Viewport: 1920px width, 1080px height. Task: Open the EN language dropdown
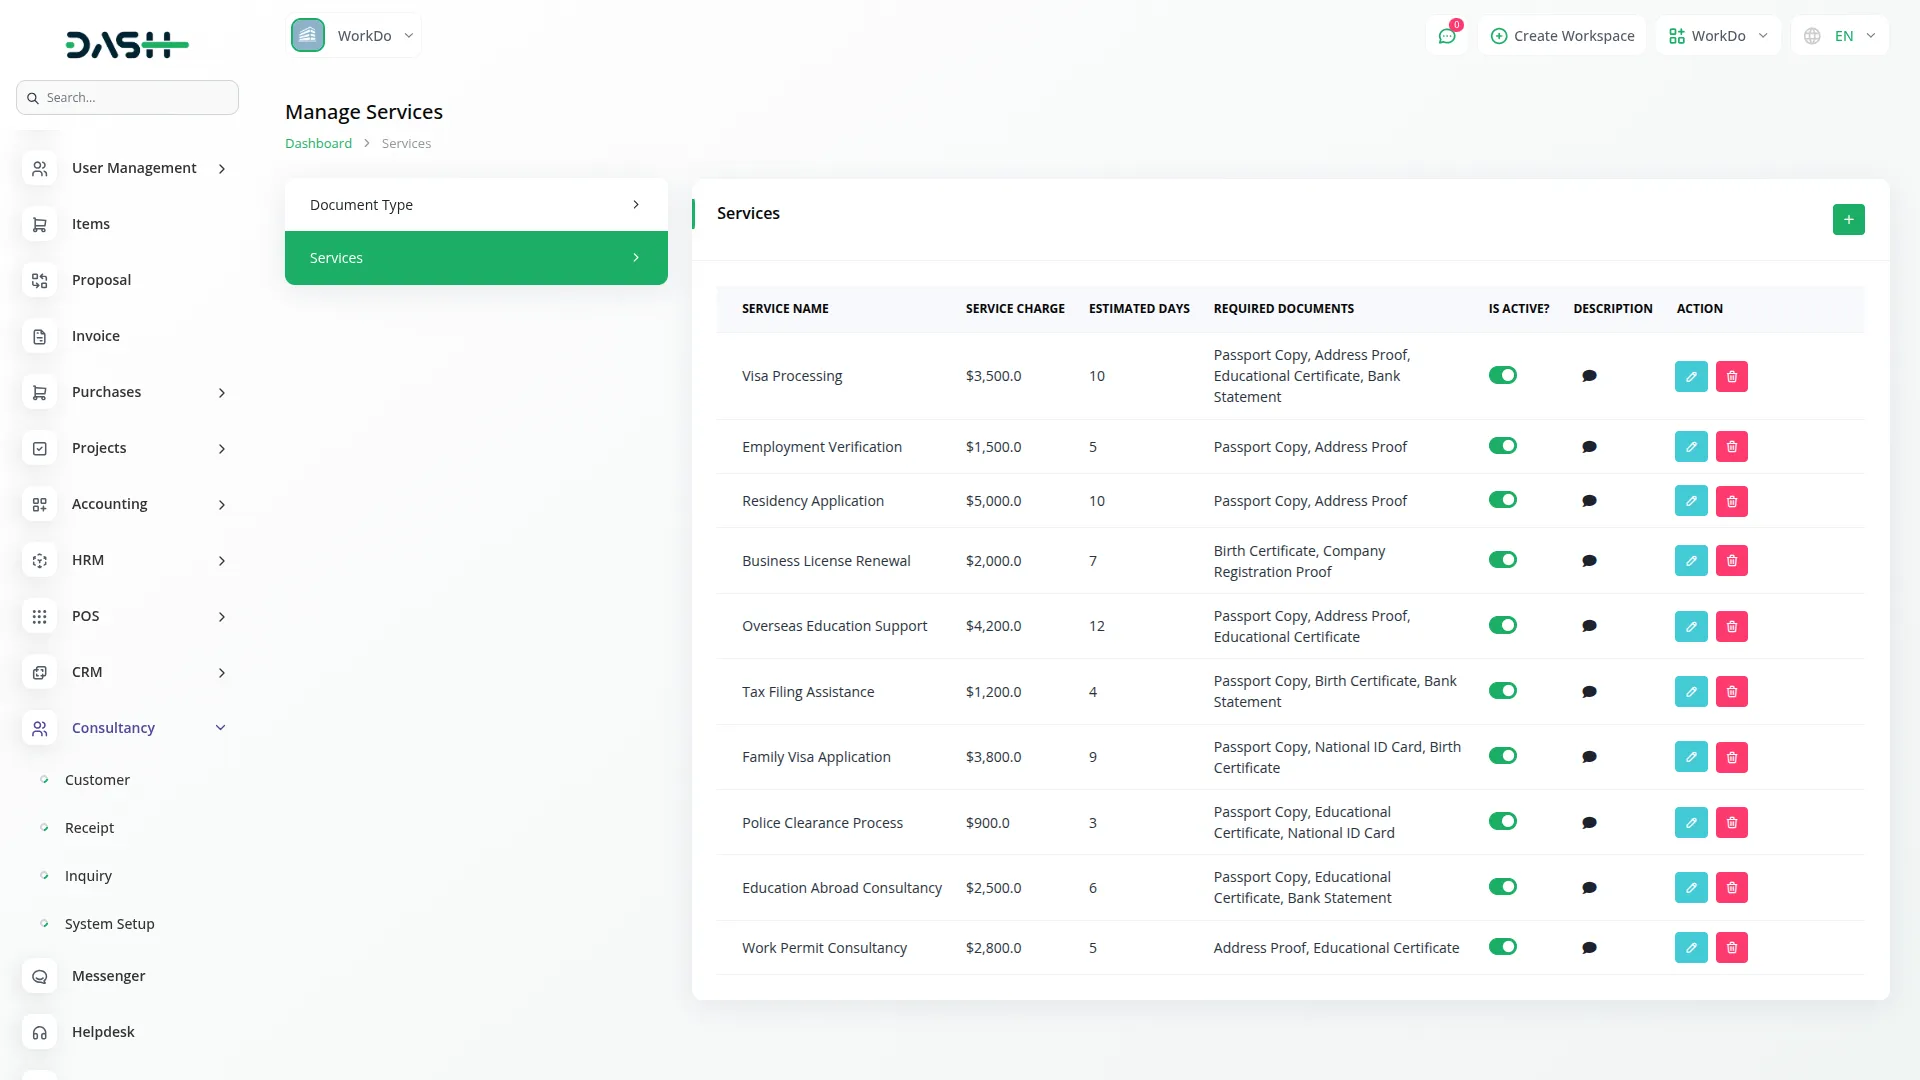point(1842,36)
